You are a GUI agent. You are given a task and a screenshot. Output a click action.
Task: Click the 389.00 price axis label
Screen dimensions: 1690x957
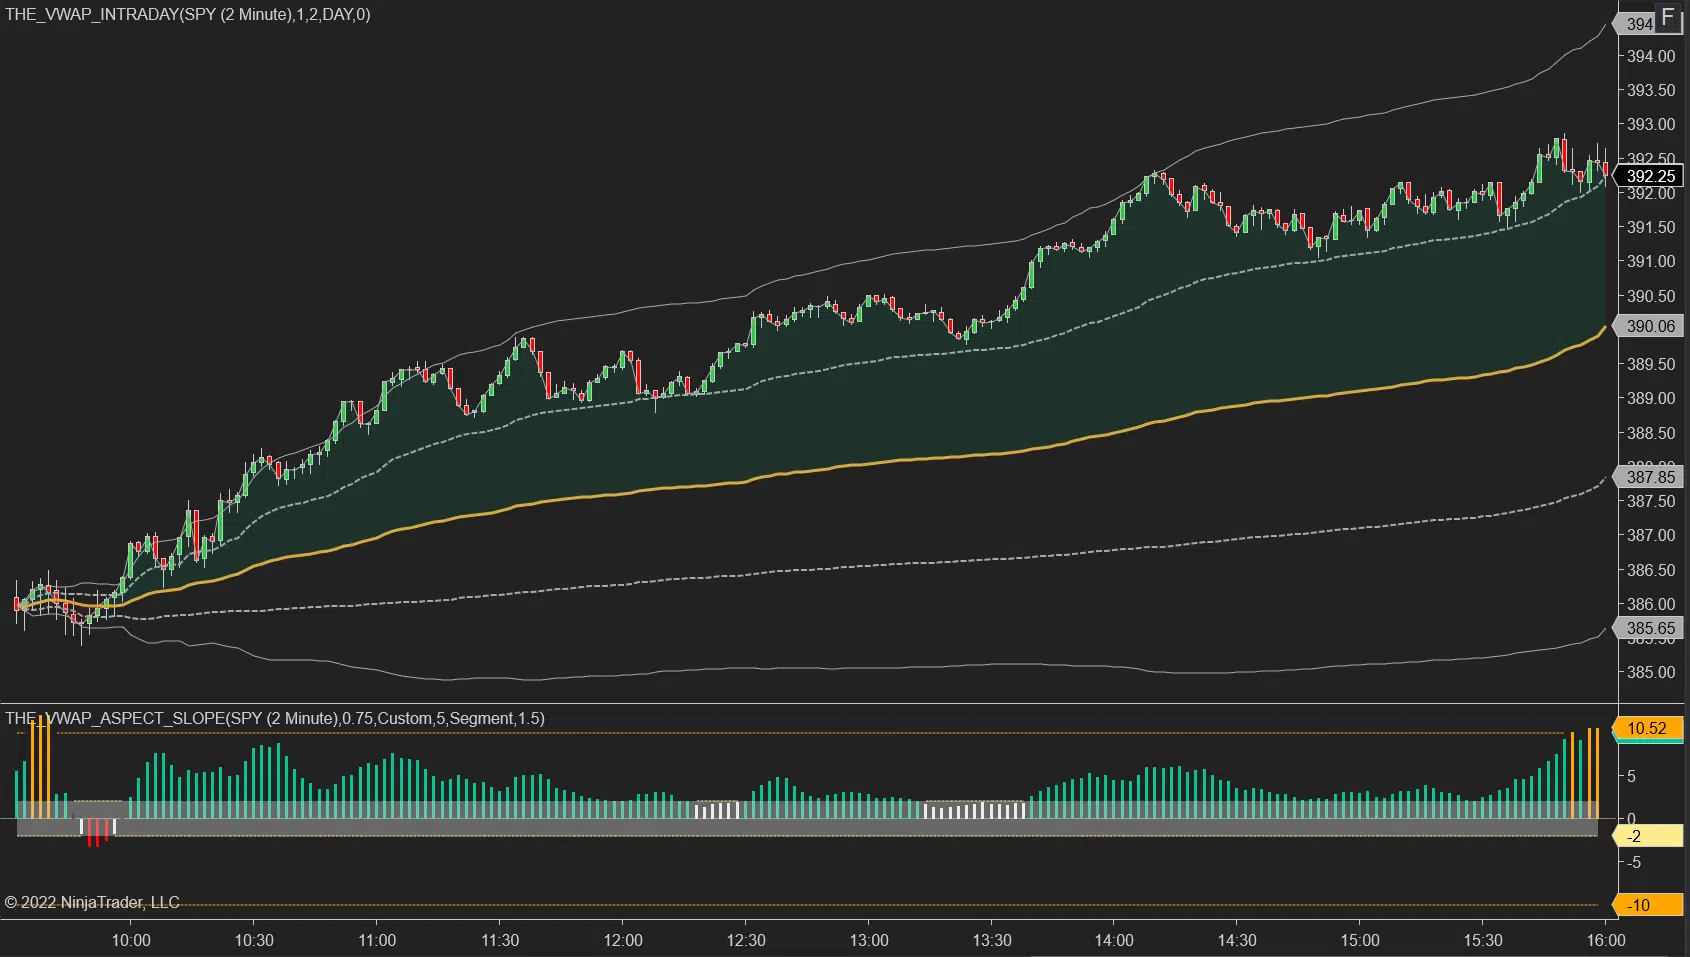[1651, 398]
